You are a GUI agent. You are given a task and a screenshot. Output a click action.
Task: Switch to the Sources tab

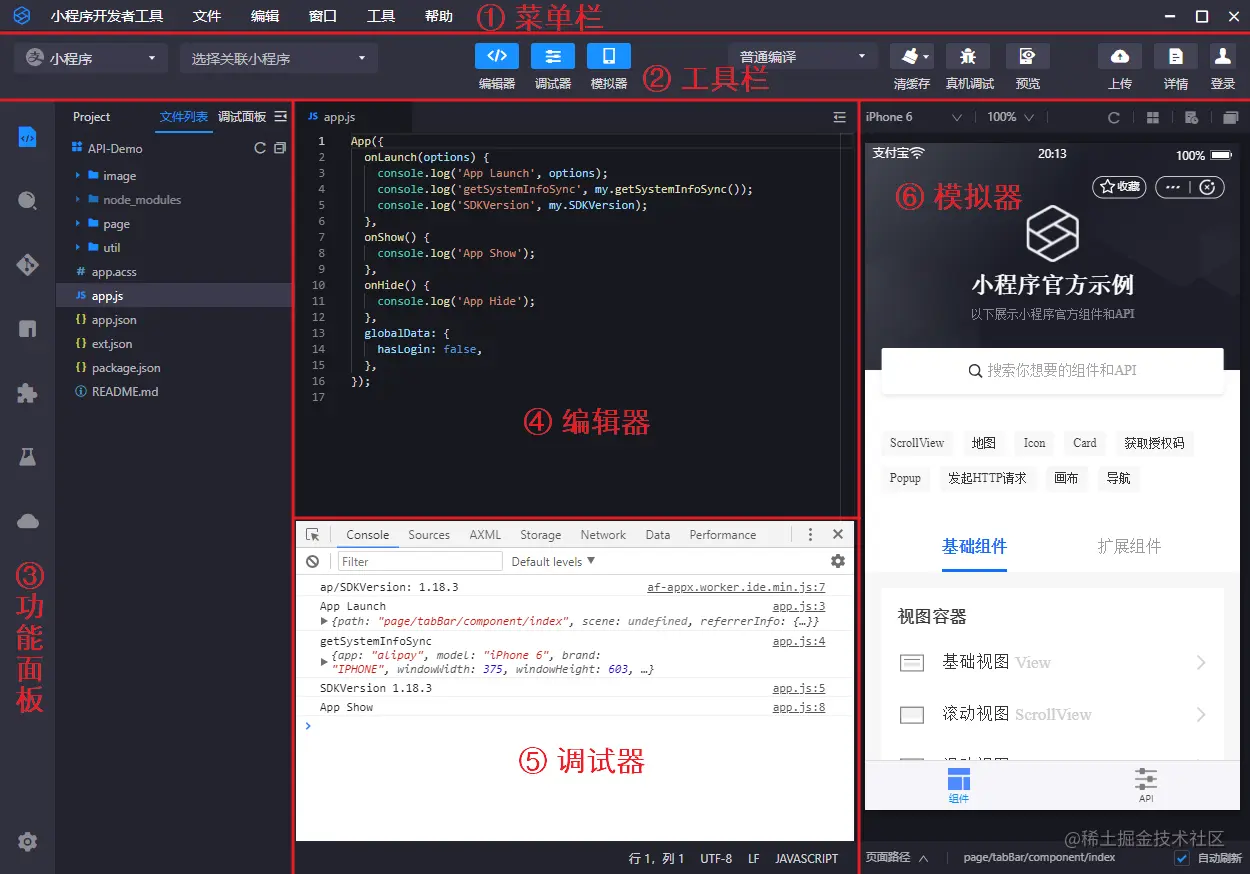click(x=429, y=535)
